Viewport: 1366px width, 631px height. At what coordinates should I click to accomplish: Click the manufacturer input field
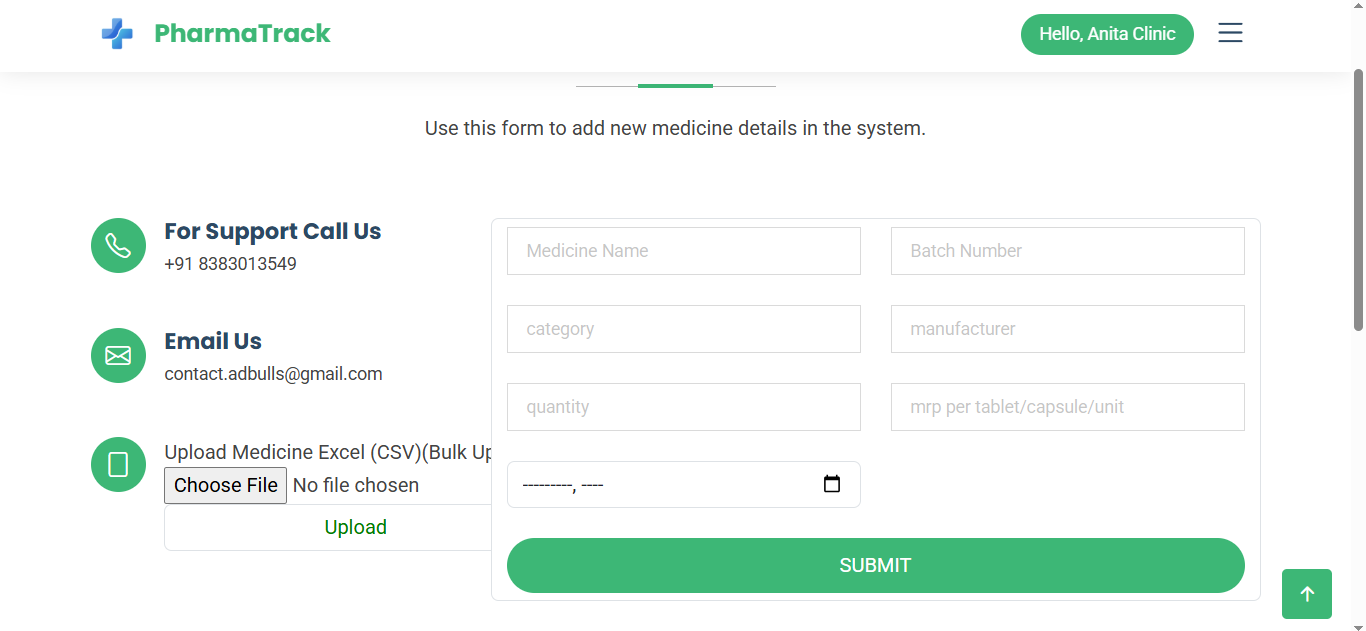[x=1067, y=329]
